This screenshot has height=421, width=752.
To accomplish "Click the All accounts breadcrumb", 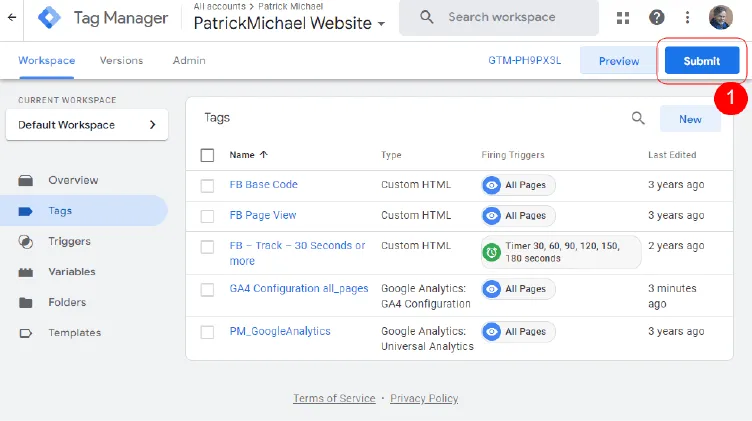I will coord(219,7).
